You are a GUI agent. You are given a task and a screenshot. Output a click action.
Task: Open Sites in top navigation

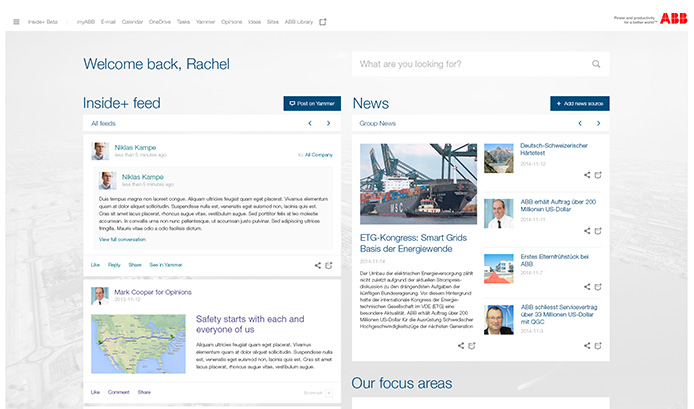[273, 22]
